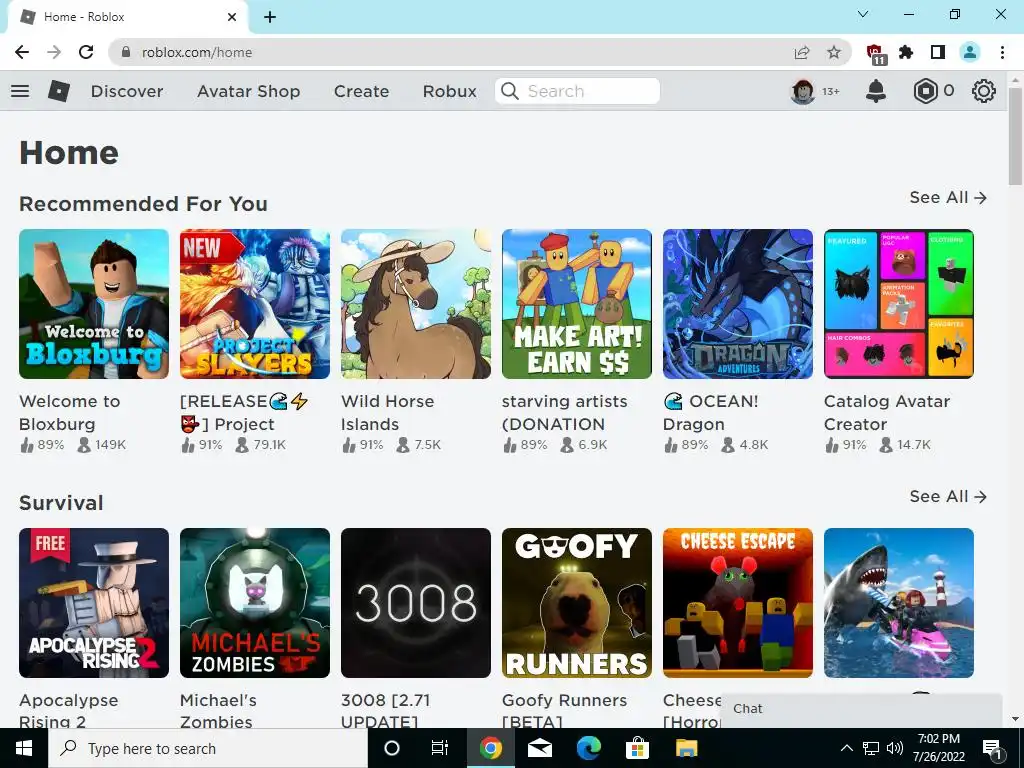Screen dimensions: 1024x768
Task: Click the volume speaker tray icon
Action: click(x=895, y=748)
